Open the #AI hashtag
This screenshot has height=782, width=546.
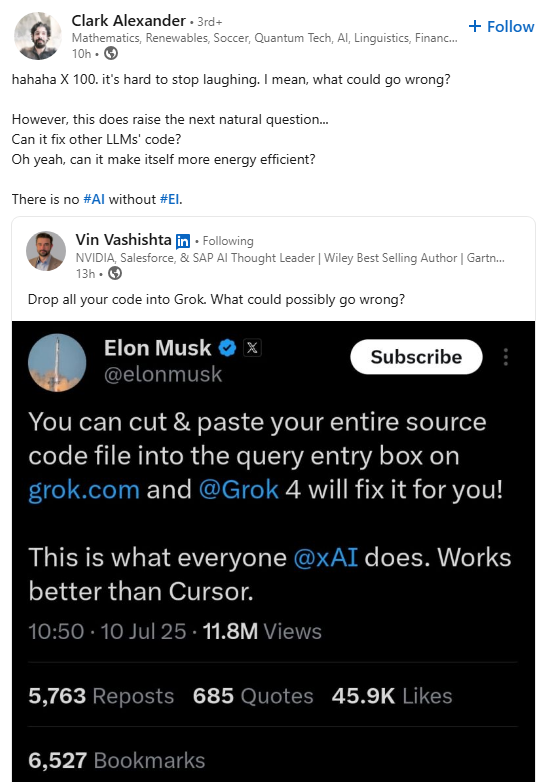94,199
